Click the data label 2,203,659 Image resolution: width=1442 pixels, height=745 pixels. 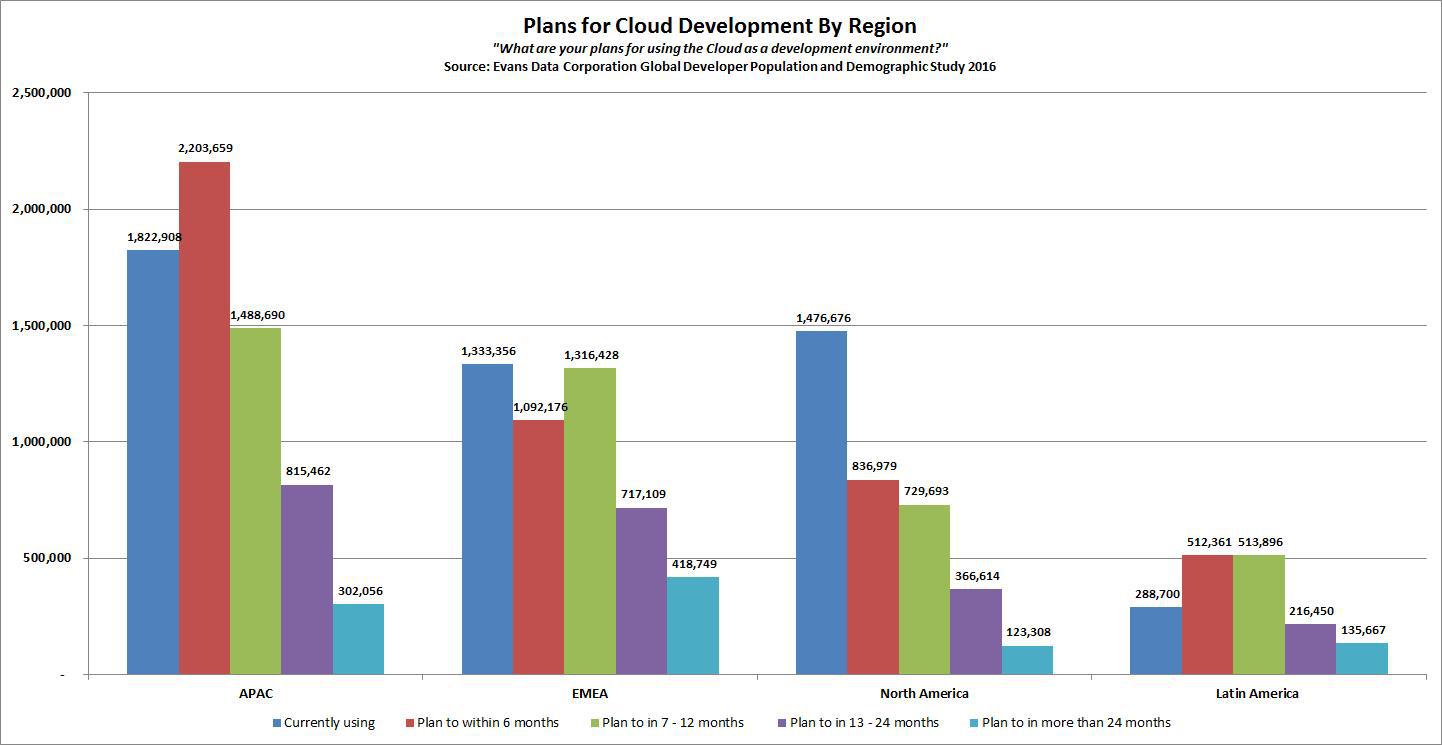[x=205, y=148]
